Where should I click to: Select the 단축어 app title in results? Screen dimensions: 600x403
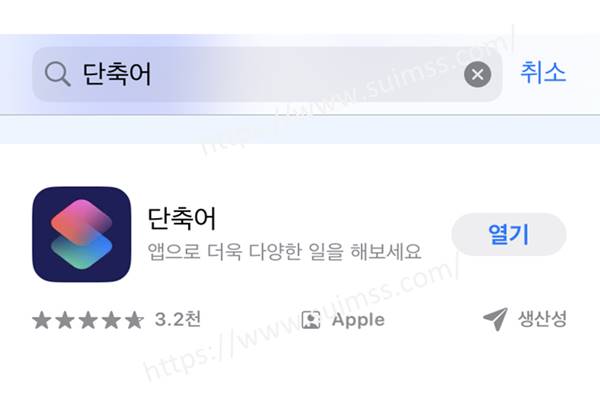pyautogui.click(x=182, y=219)
